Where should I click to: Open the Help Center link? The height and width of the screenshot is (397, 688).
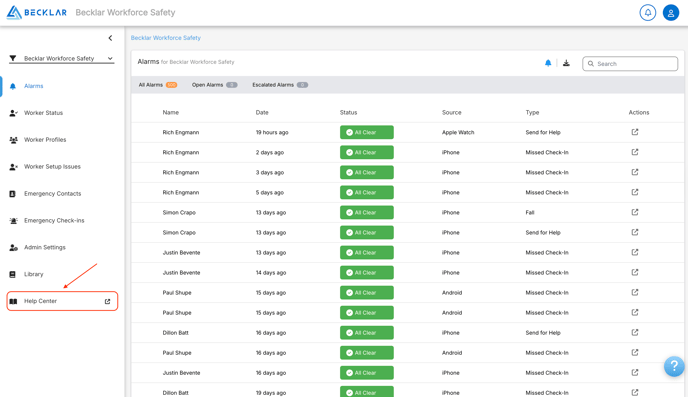click(62, 301)
